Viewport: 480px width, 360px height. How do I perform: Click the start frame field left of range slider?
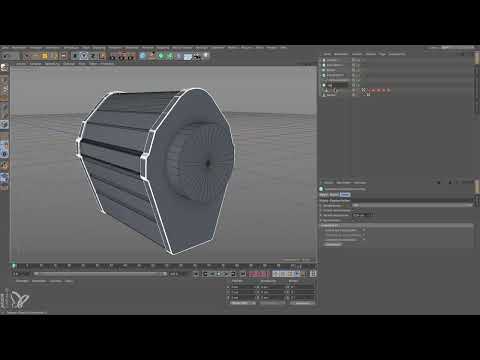click(21, 274)
